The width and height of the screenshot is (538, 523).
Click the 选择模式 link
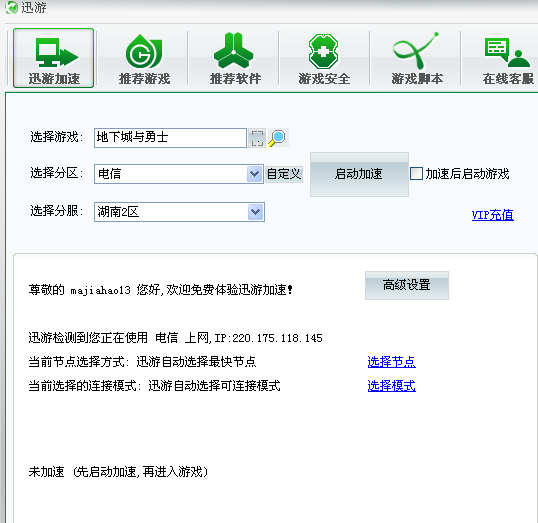pyautogui.click(x=391, y=386)
